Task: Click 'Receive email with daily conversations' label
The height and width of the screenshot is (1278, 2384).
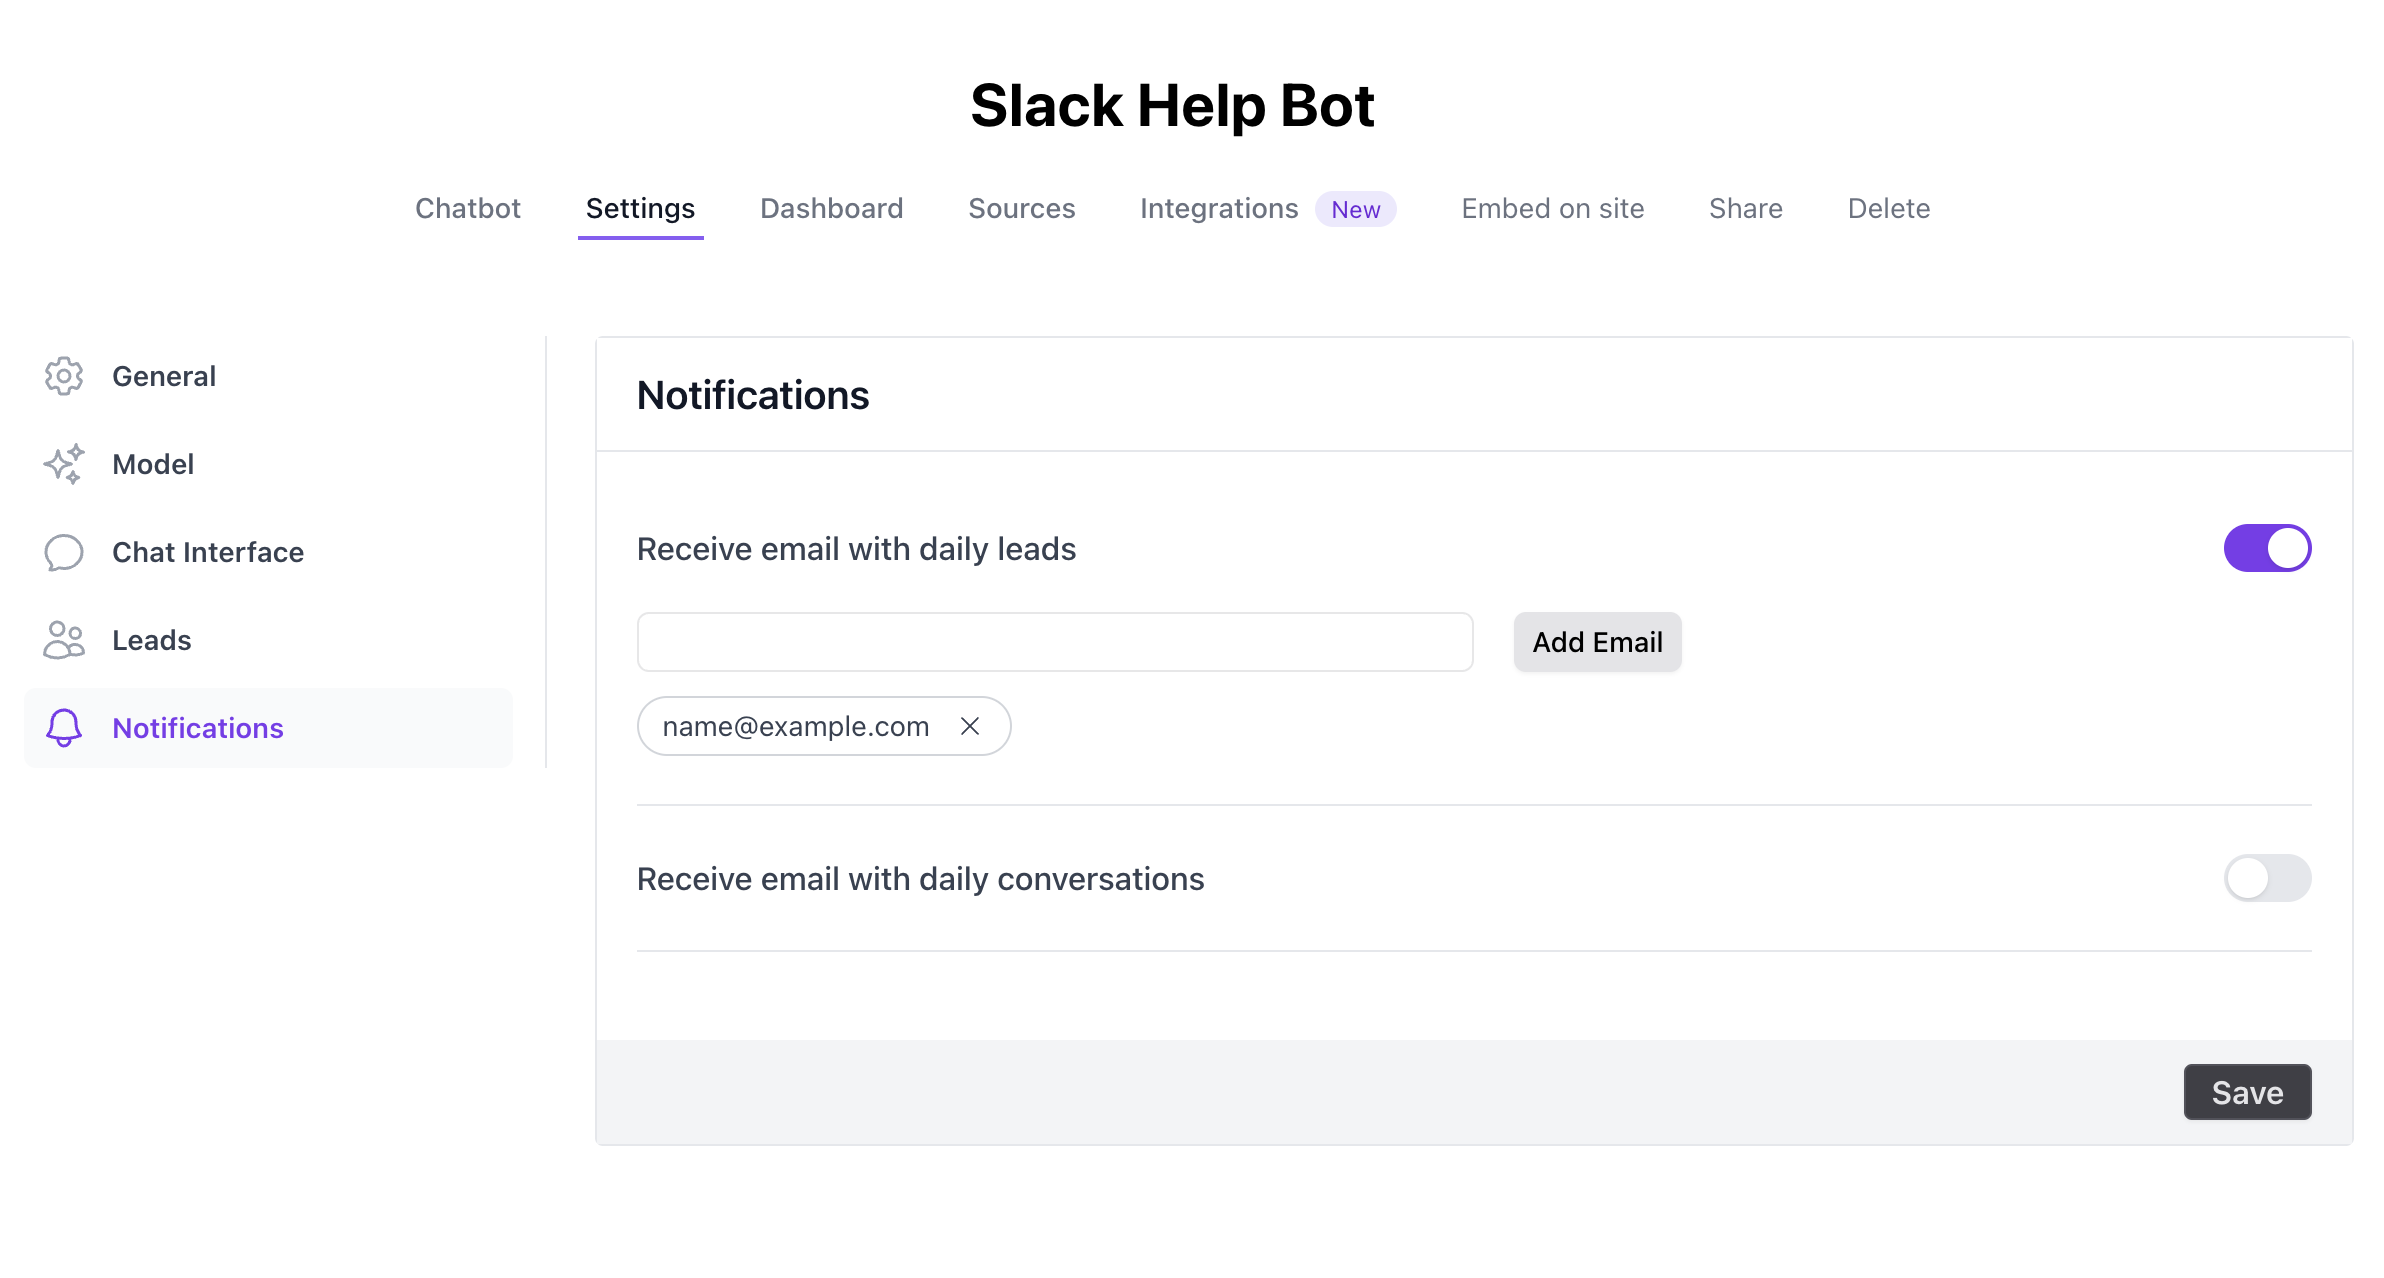Action: point(921,879)
